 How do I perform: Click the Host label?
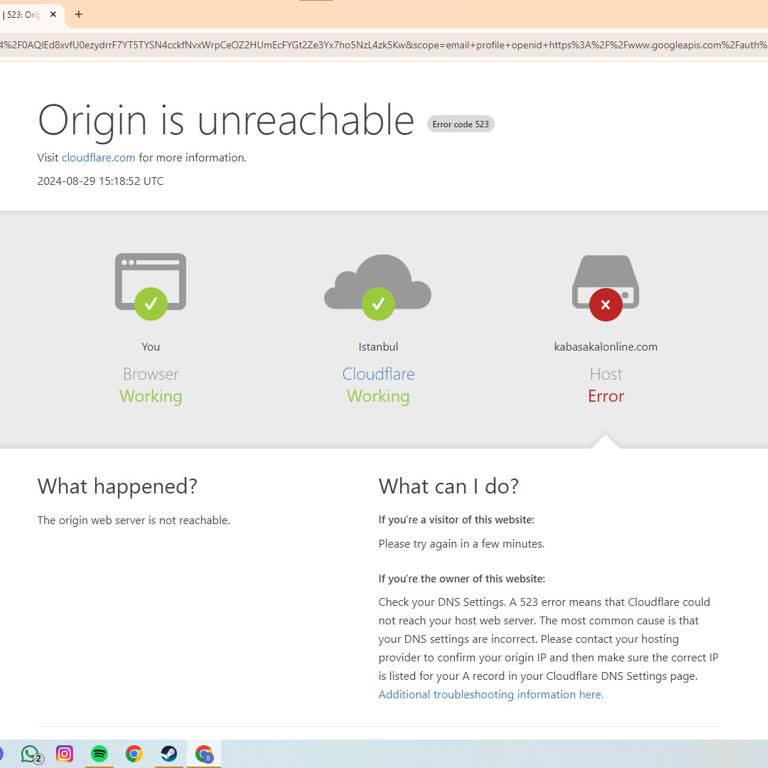(606, 374)
